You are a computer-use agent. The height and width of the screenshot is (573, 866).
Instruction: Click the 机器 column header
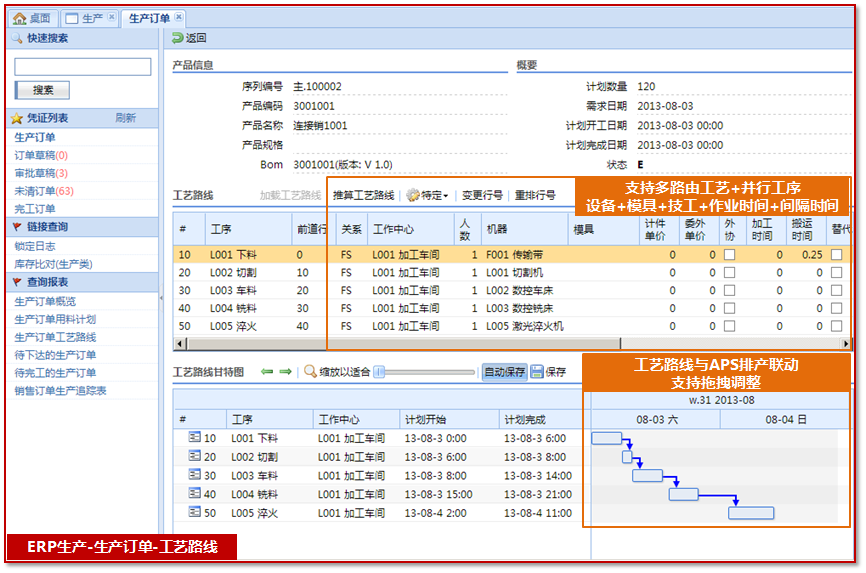pyautogui.click(x=525, y=229)
